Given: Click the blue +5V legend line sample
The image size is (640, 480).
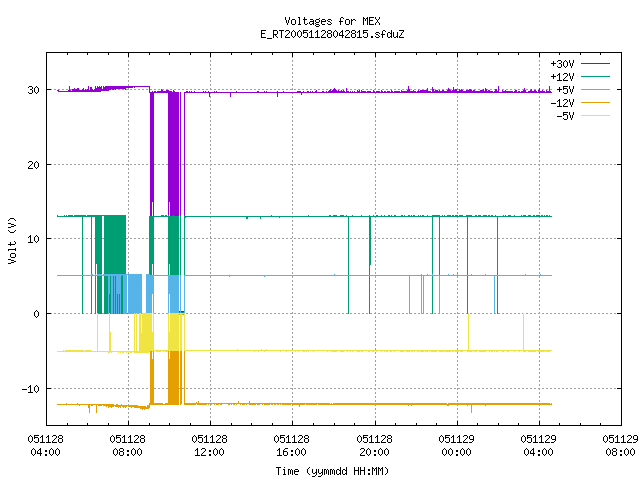Looking at the screenshot, I should pyautogui.click(x=595, y=89).
